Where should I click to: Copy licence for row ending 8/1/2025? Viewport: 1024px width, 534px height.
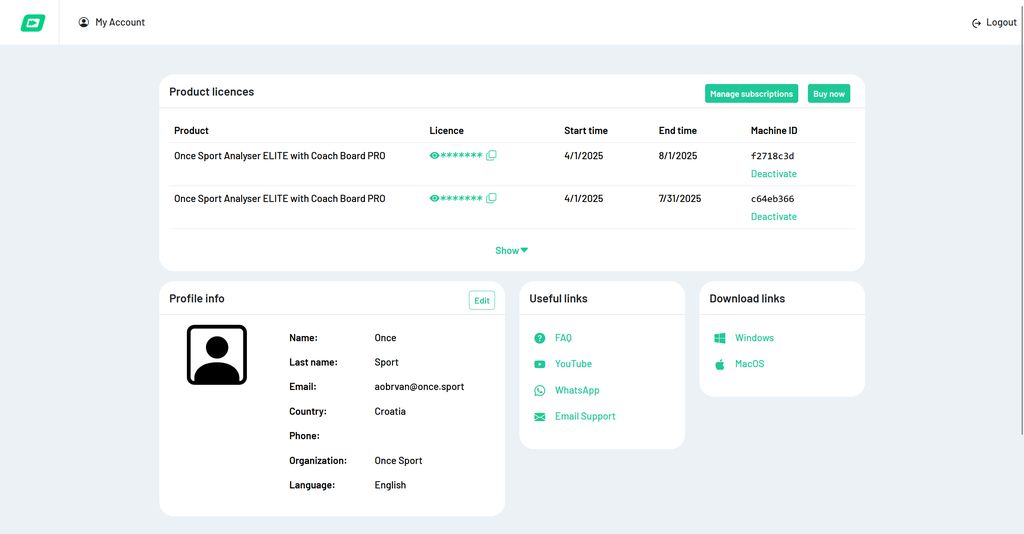[491, 155]
